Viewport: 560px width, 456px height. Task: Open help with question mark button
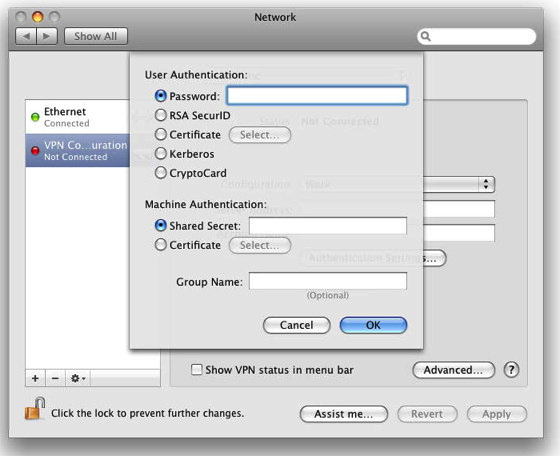click(511, 370)
